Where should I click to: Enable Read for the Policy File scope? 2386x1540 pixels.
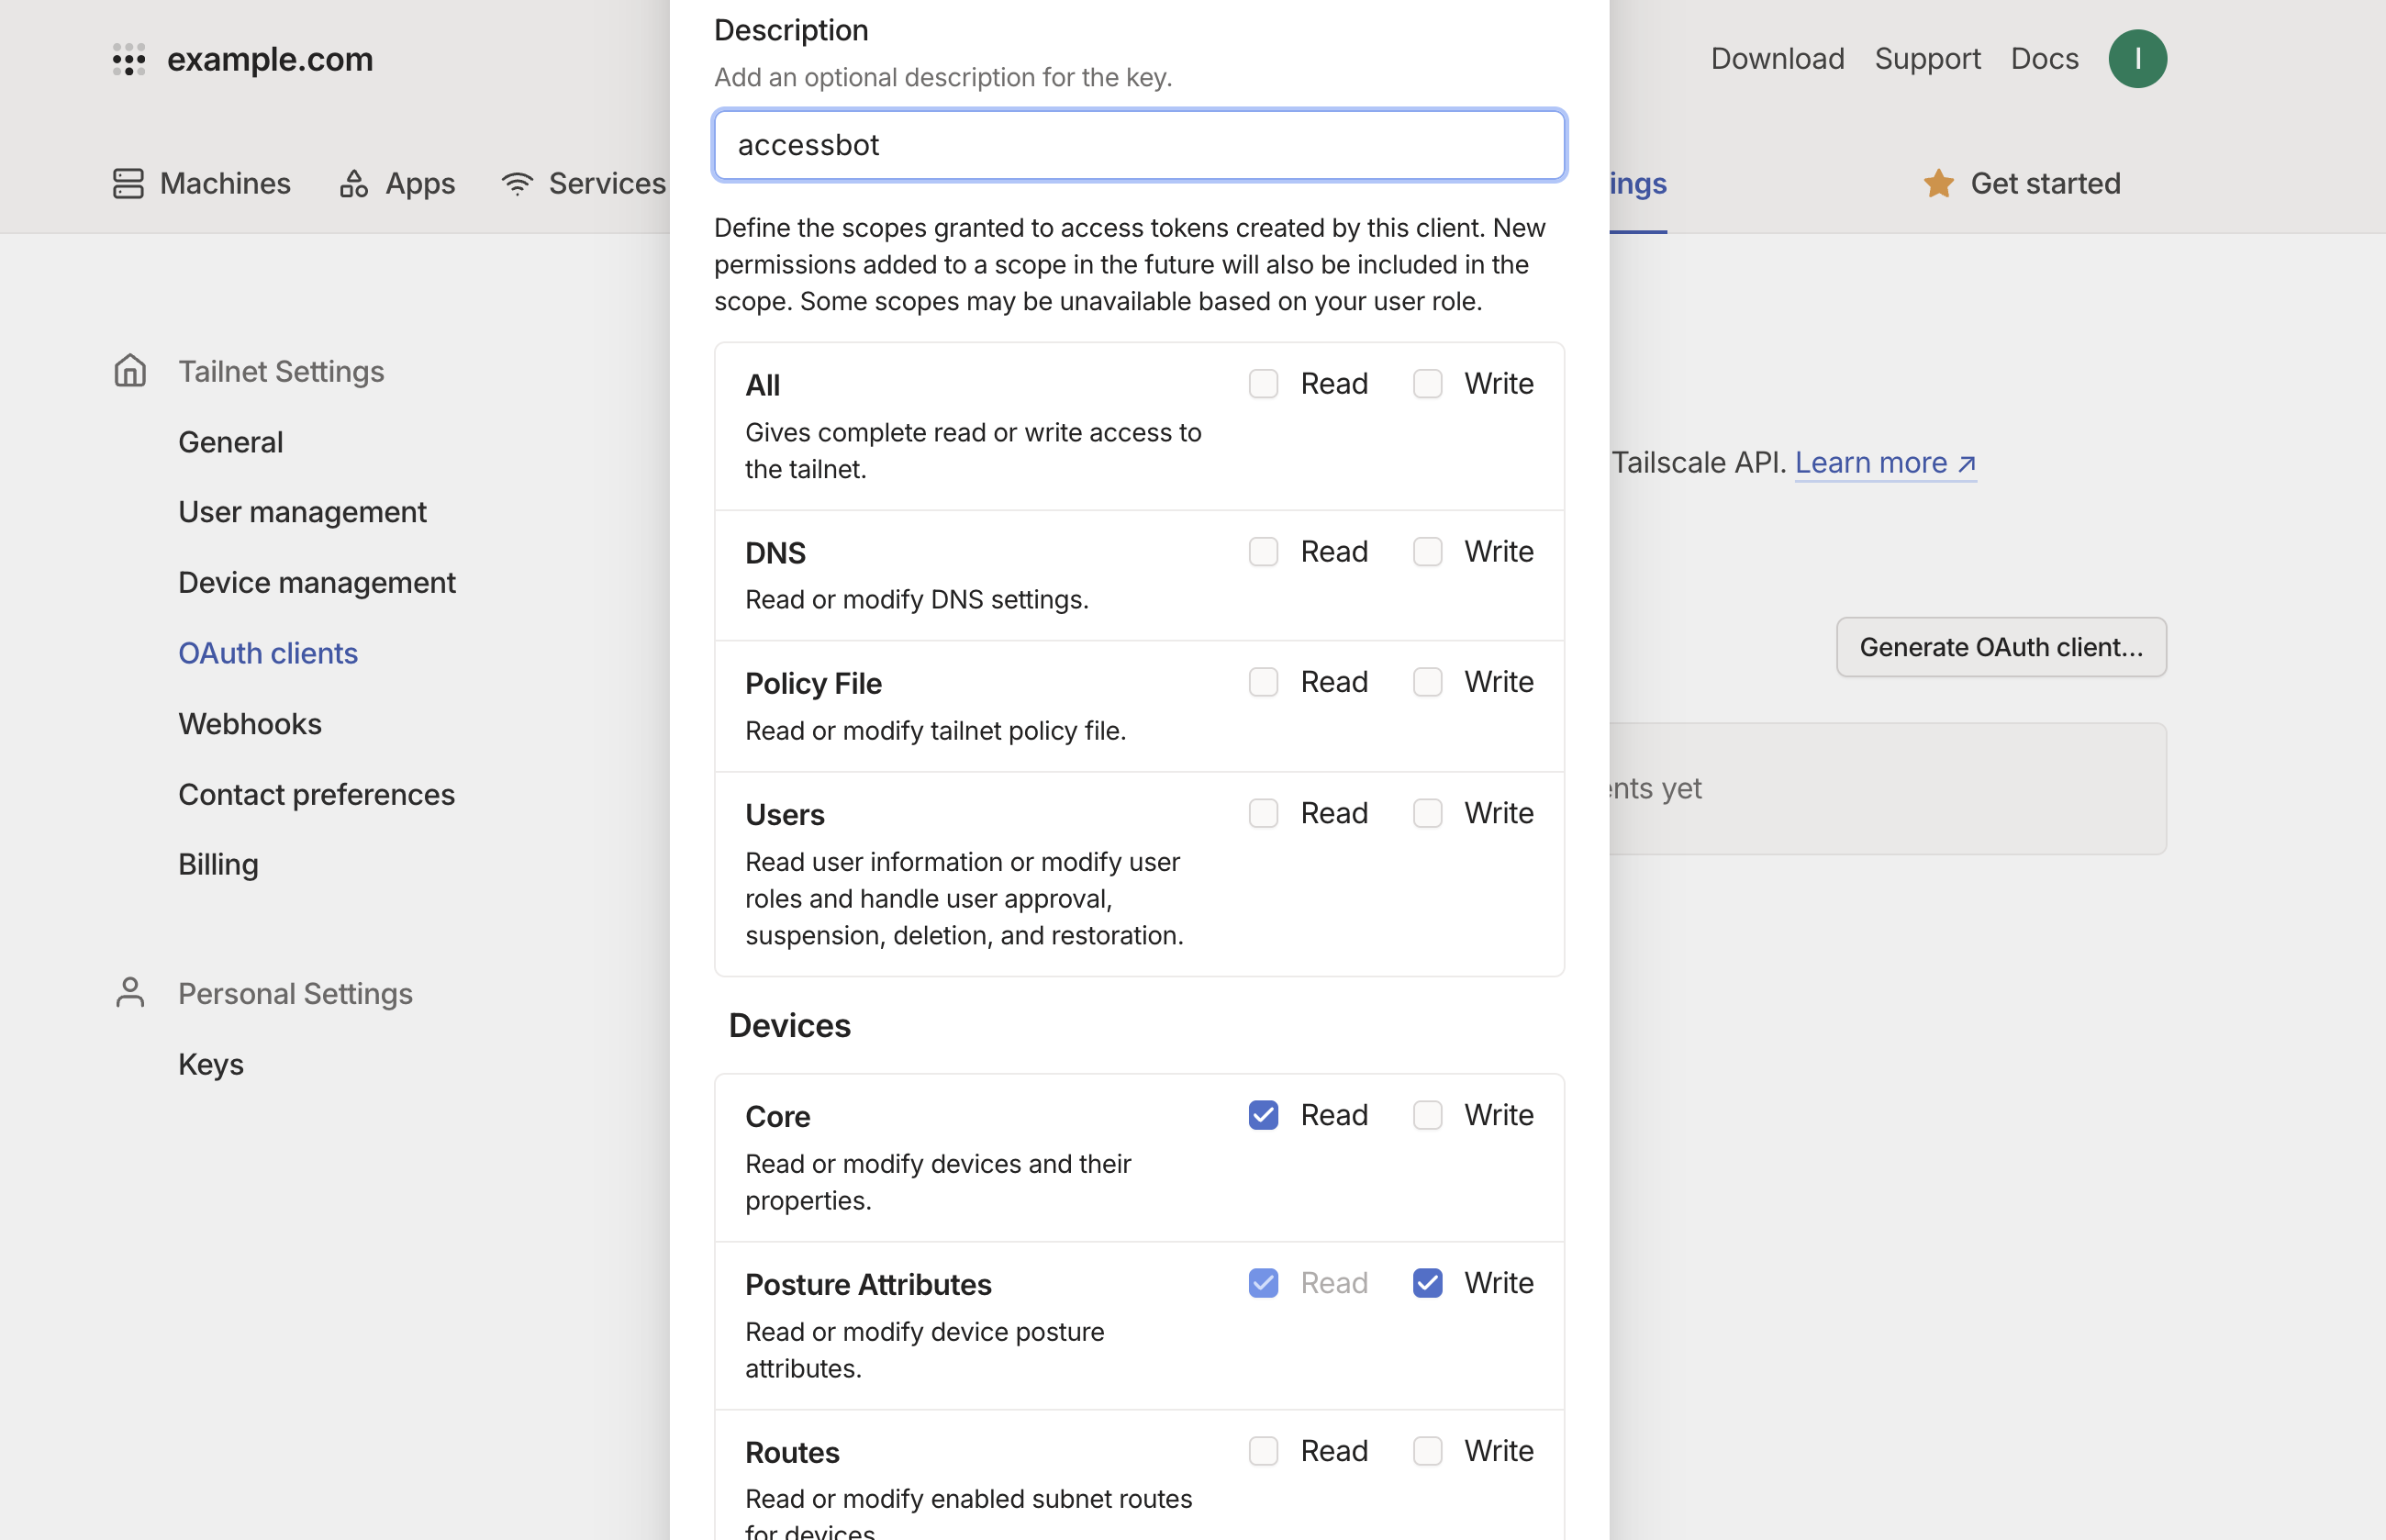tap(1263, 682)
